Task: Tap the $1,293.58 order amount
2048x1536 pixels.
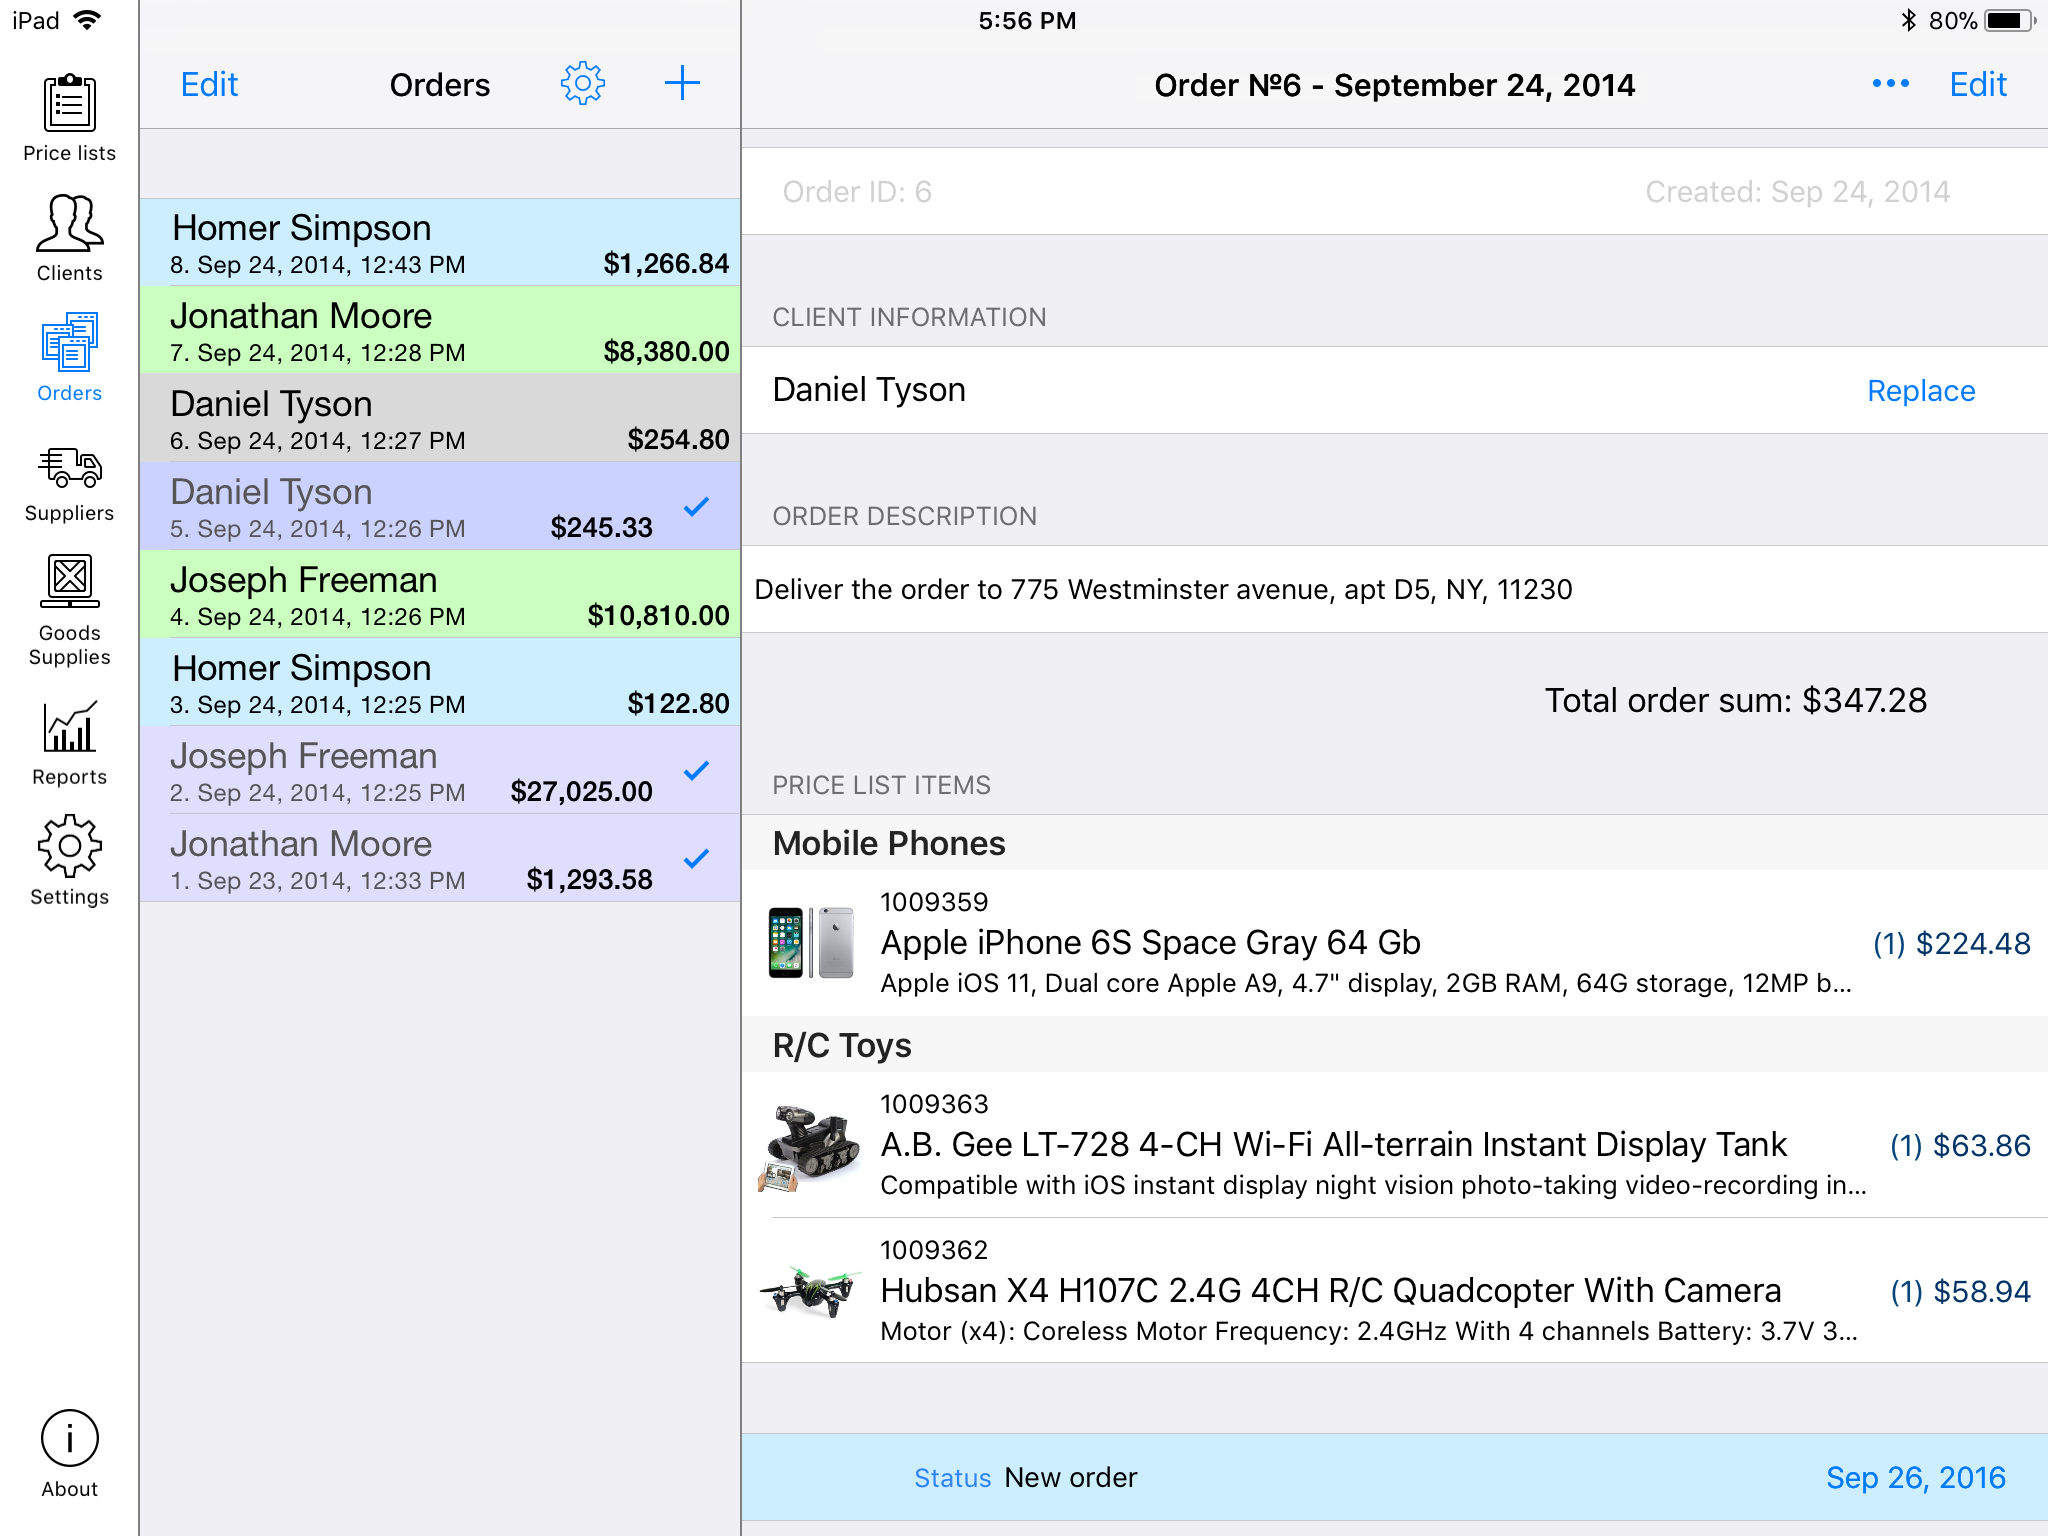Action: 589,879
